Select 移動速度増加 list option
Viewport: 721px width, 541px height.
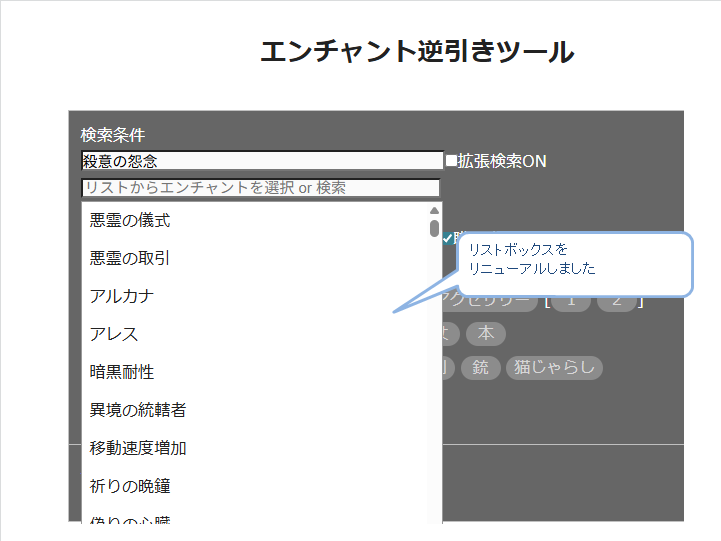coord(138,448)
